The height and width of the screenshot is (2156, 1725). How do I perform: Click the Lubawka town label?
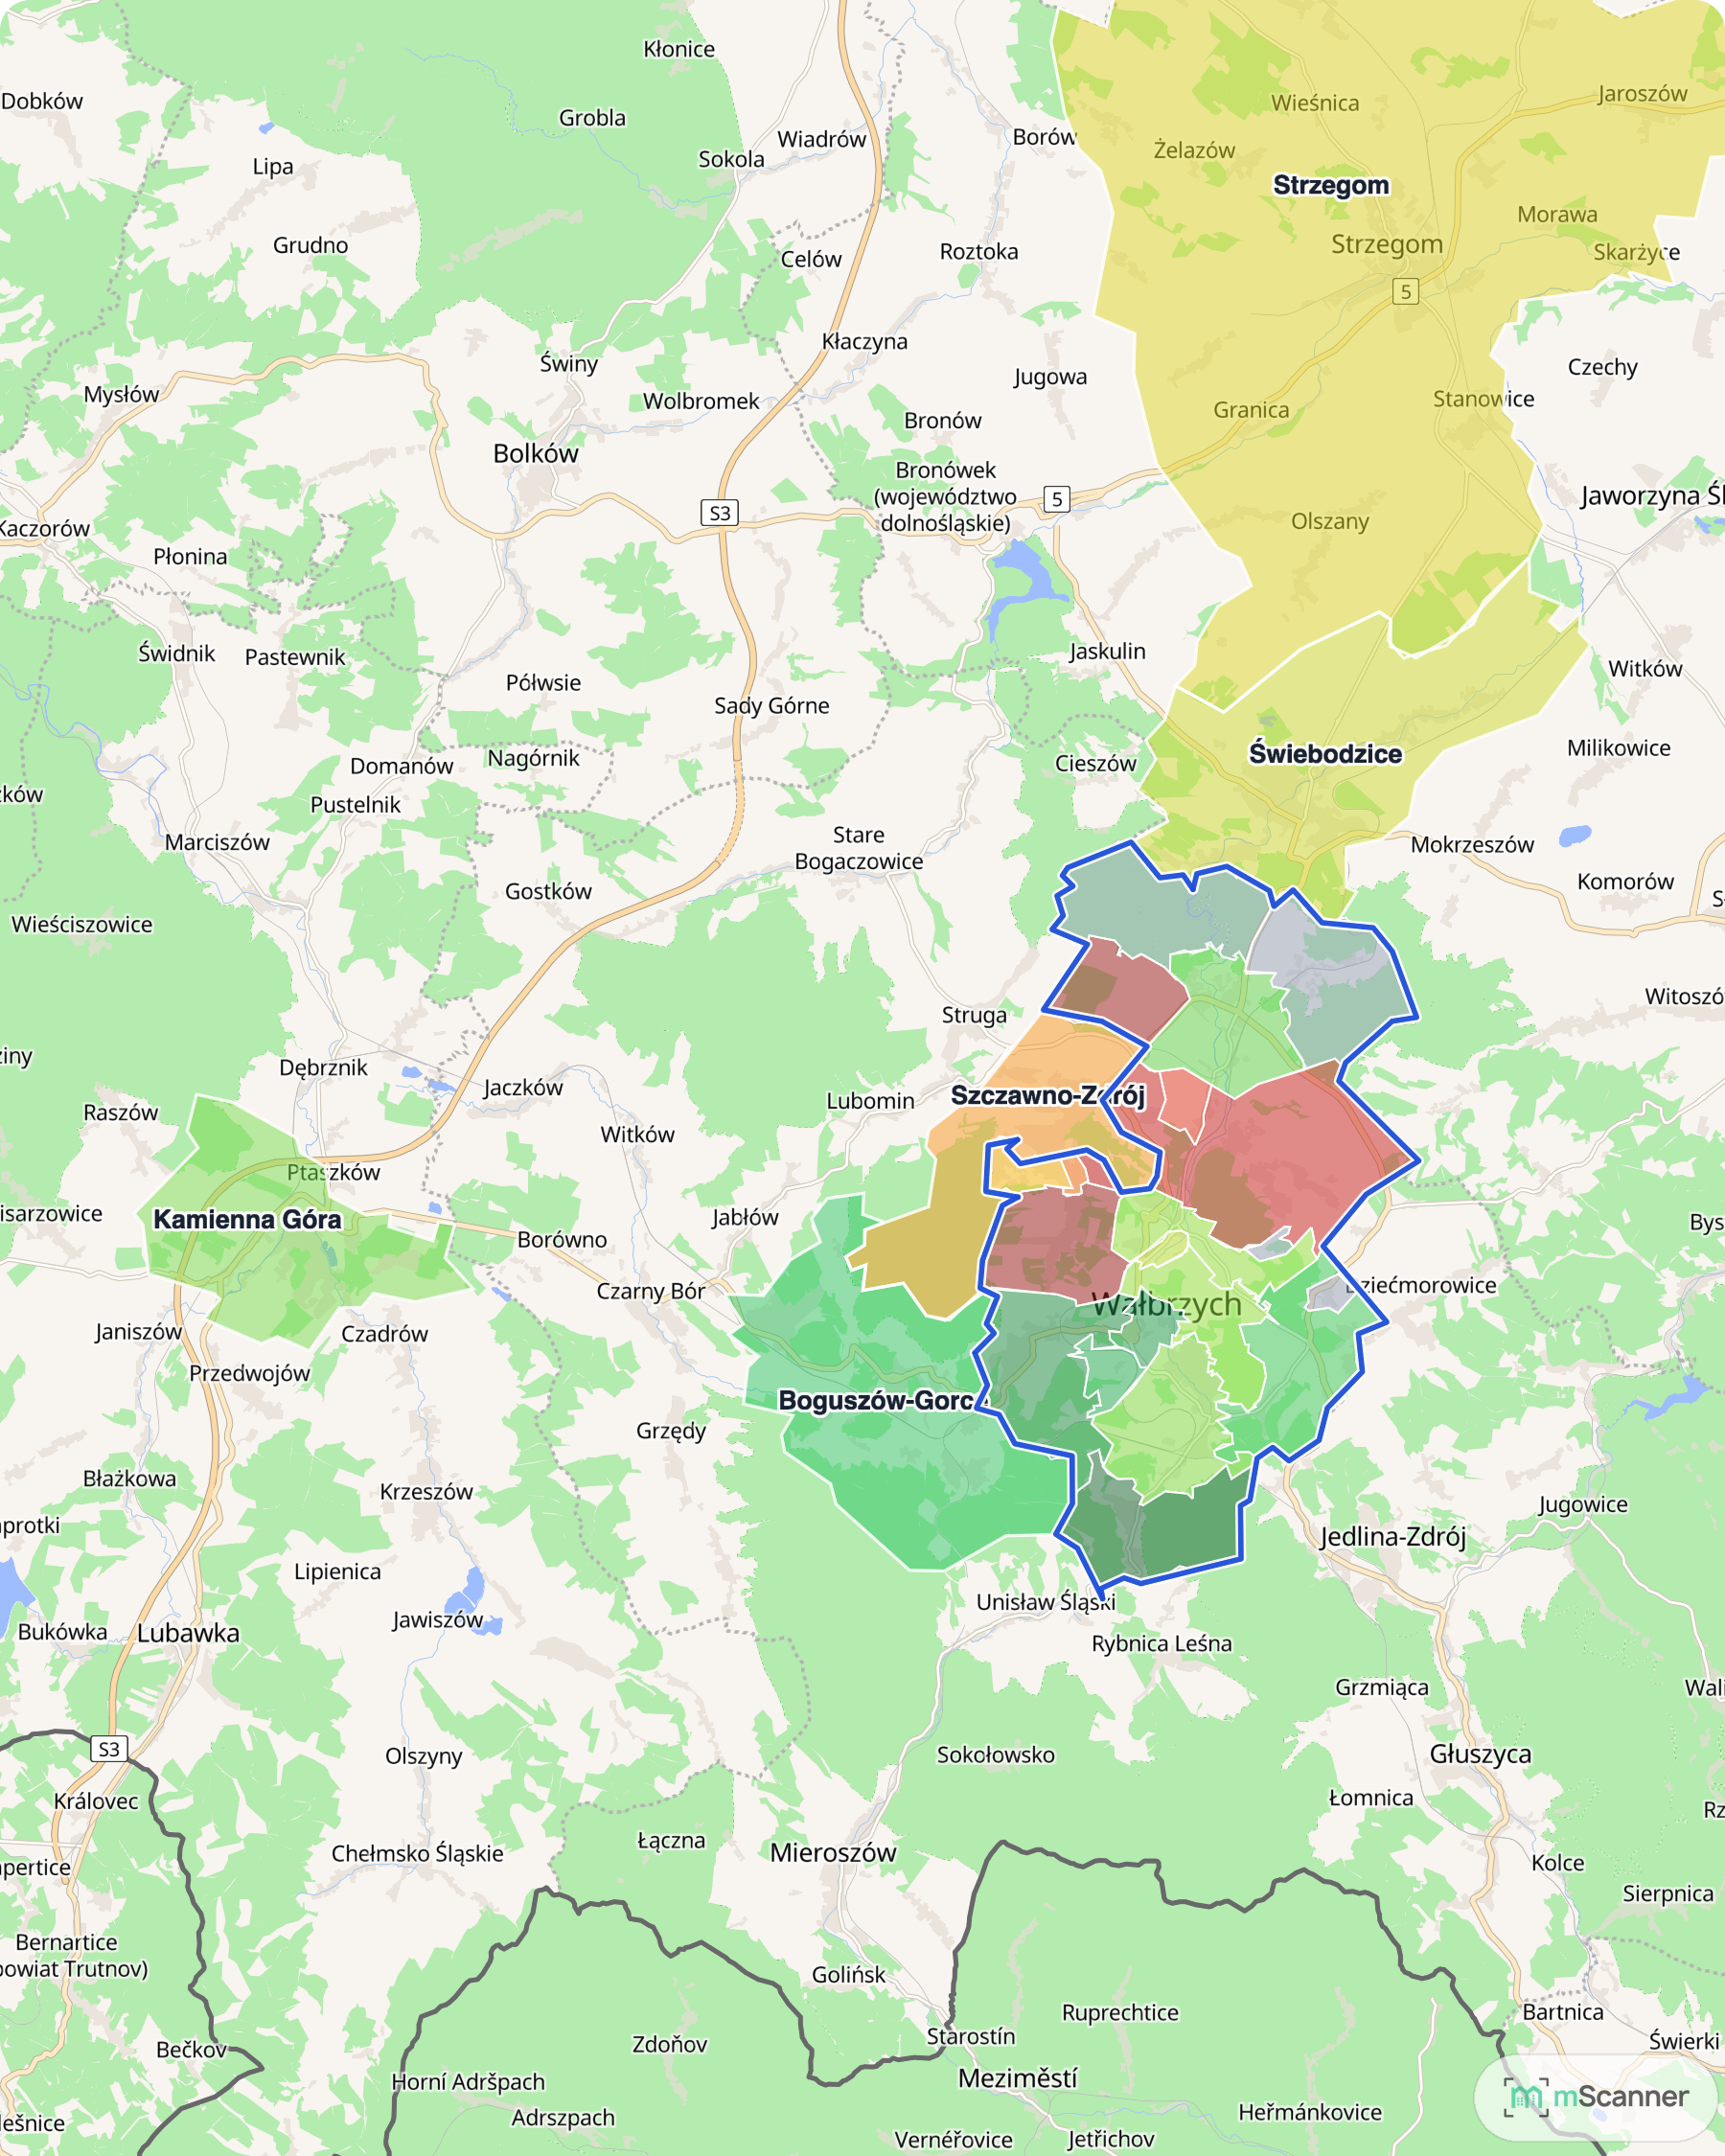188,1633
